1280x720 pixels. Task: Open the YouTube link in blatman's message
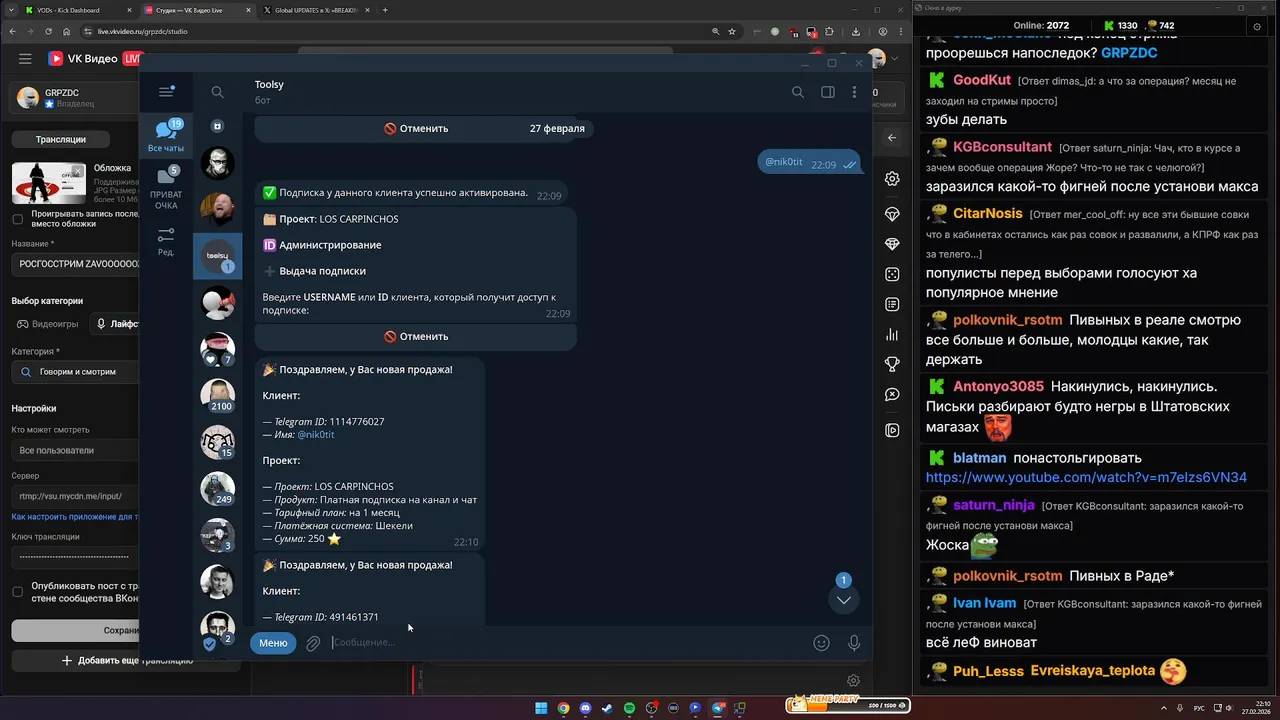pos(1086,477)
